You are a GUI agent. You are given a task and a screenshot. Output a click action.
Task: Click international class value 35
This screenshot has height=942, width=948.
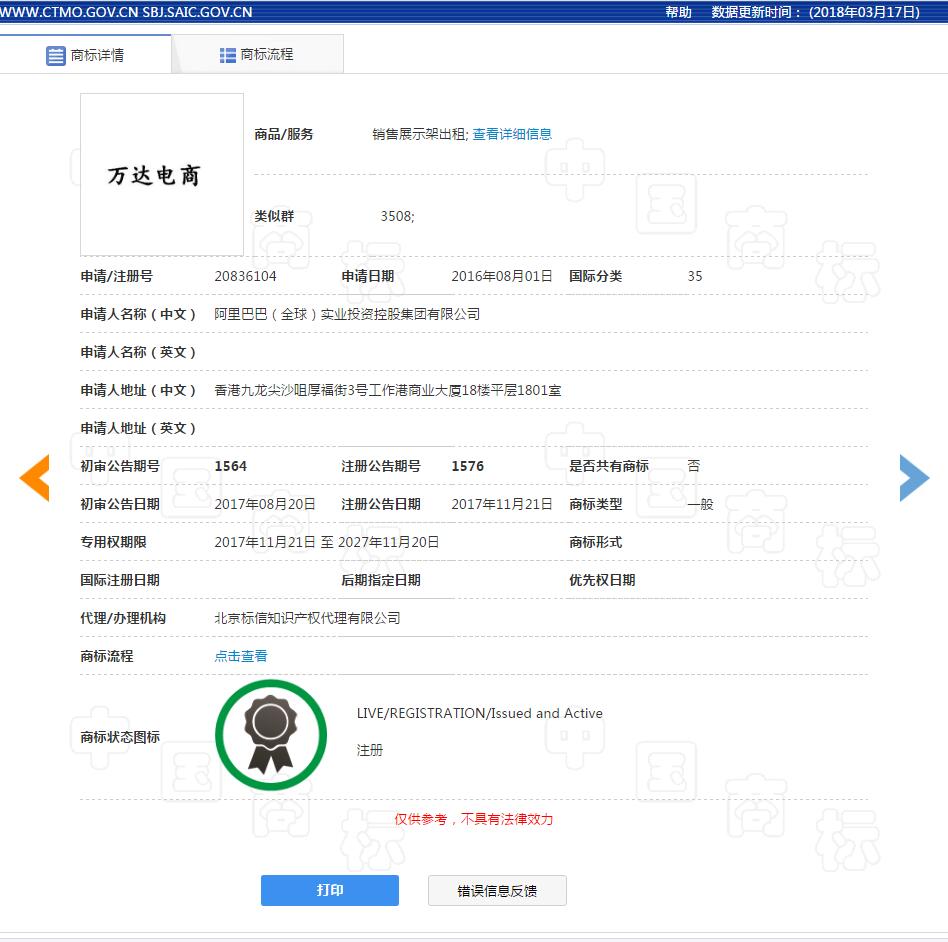tap(695, 276)
